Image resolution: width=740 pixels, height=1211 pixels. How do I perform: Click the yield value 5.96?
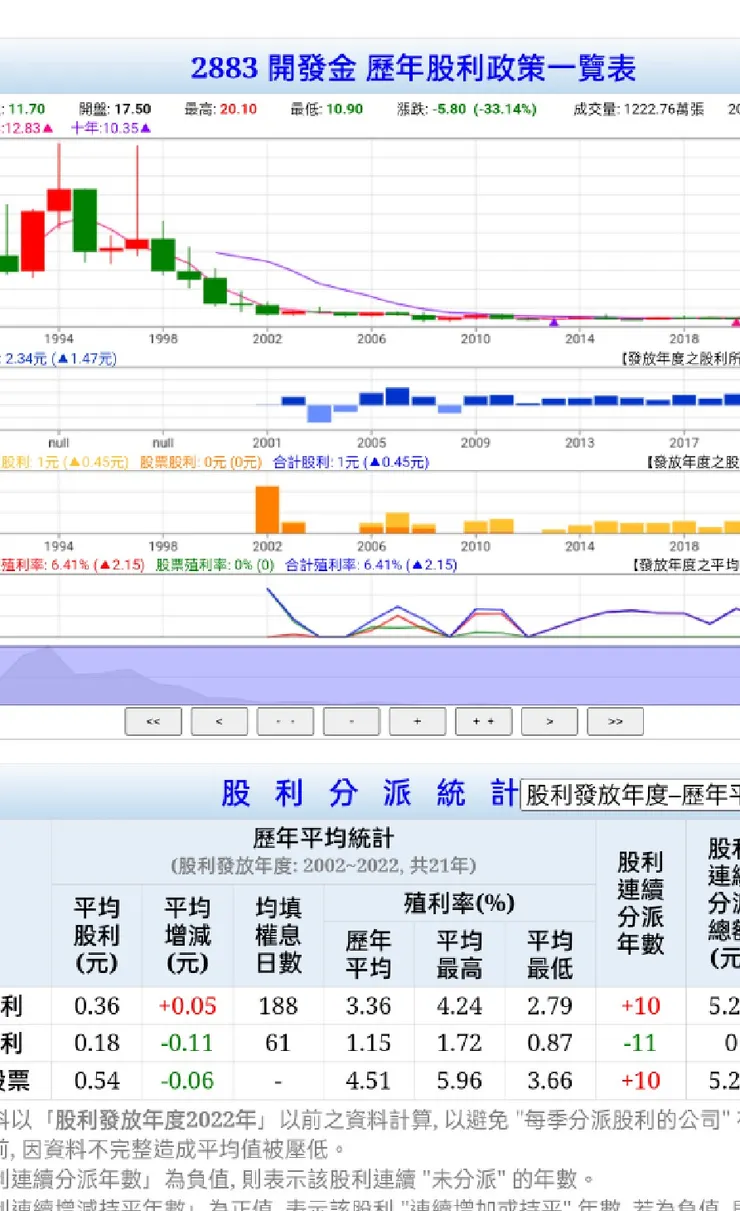click(459, 1081)
